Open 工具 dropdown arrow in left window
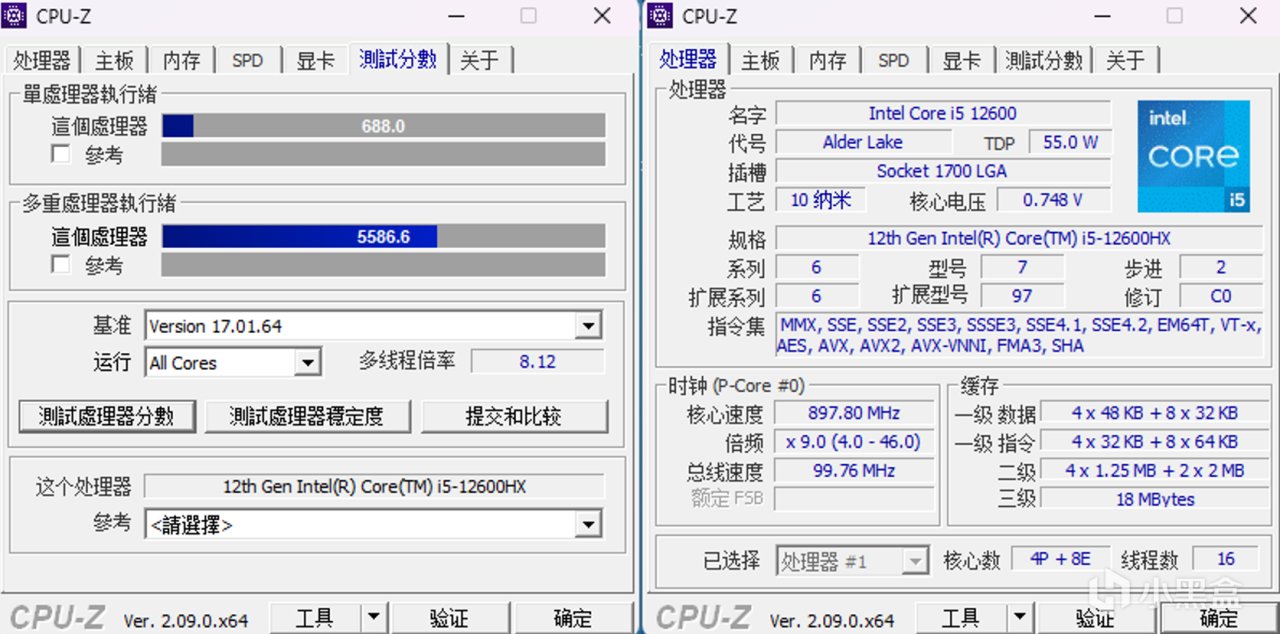This screenshot has width=1280, height=634. pyautogui.click(x=372, y=618)
